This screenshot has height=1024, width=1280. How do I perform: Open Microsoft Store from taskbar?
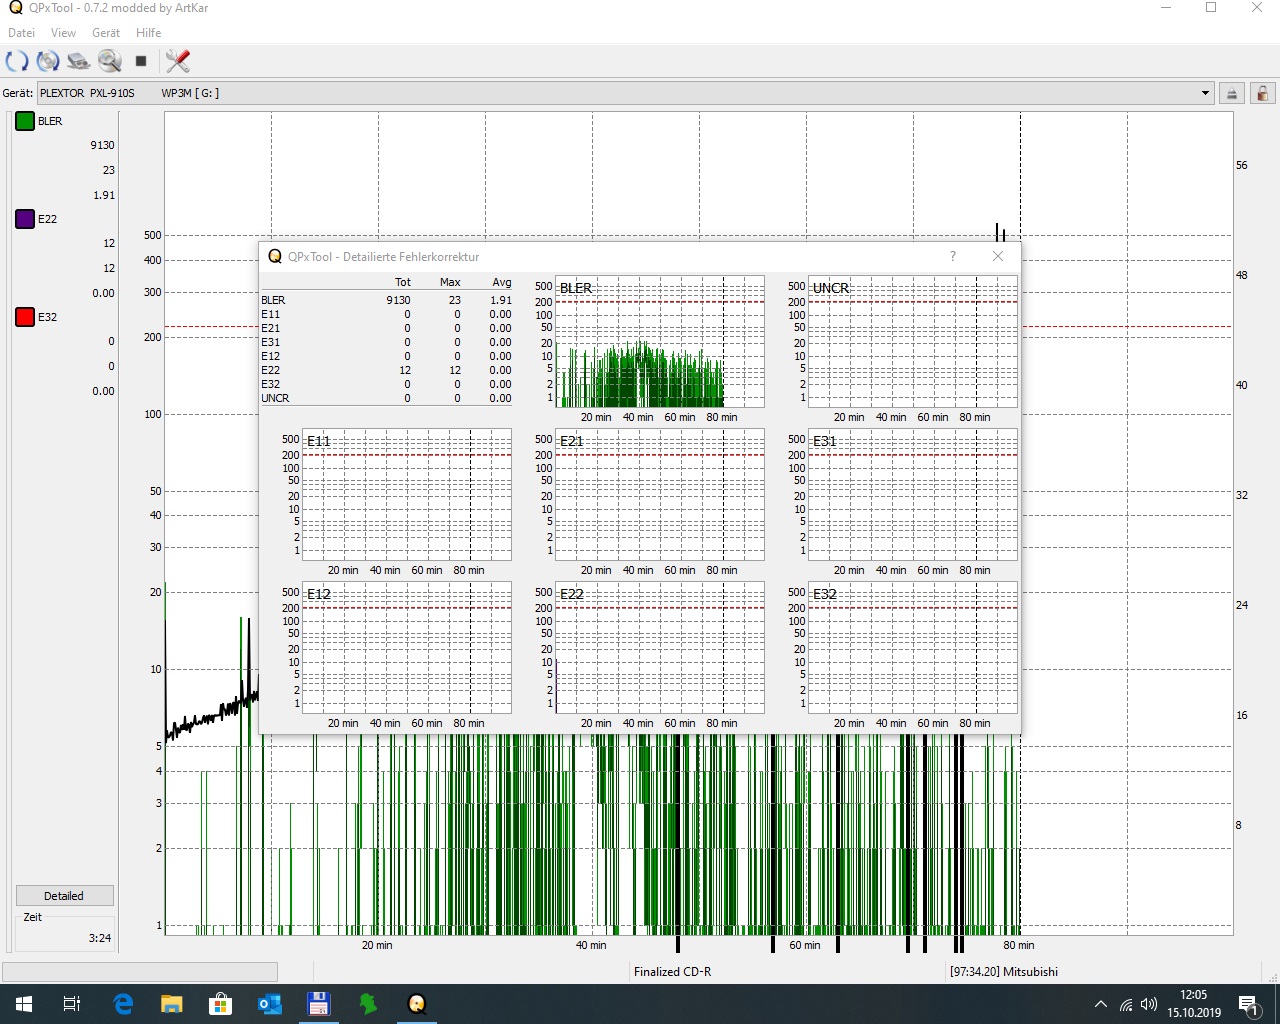point(220,1004)
